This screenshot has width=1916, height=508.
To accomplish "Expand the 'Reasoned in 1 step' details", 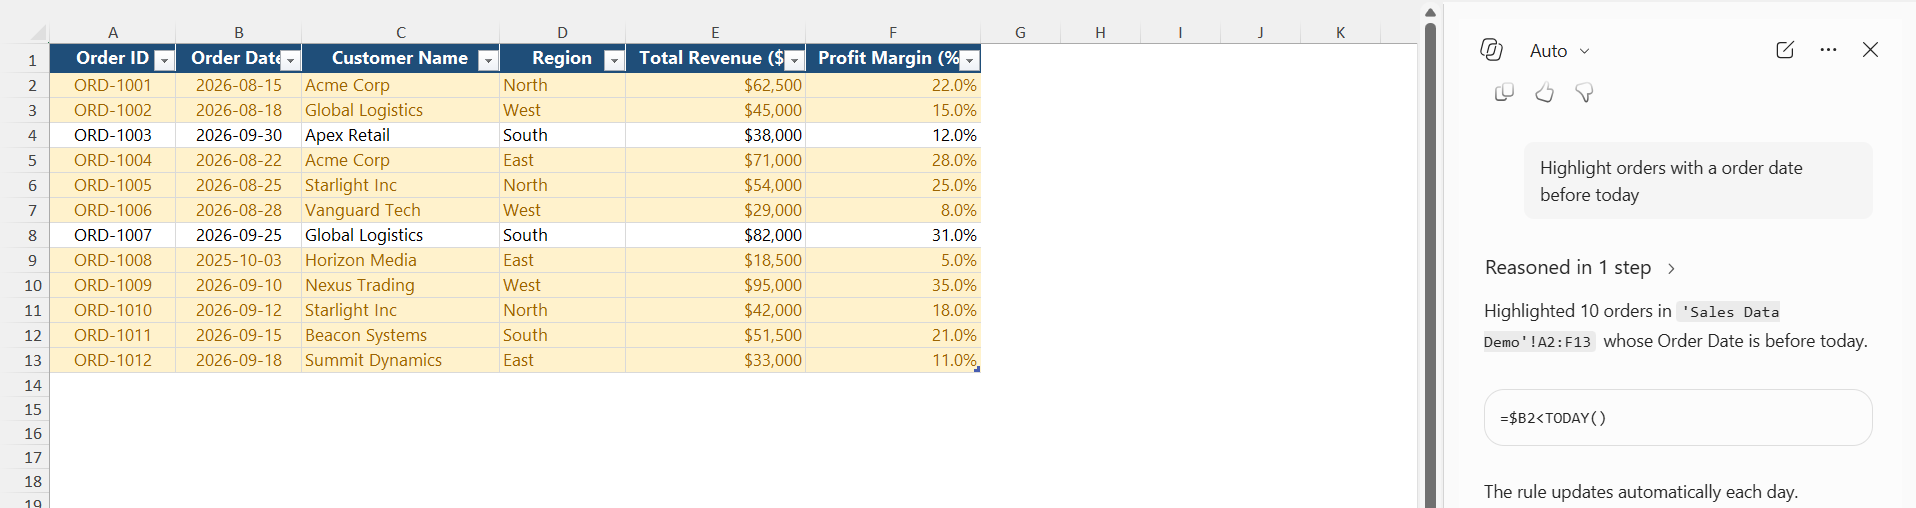I will pos(1580,267).
